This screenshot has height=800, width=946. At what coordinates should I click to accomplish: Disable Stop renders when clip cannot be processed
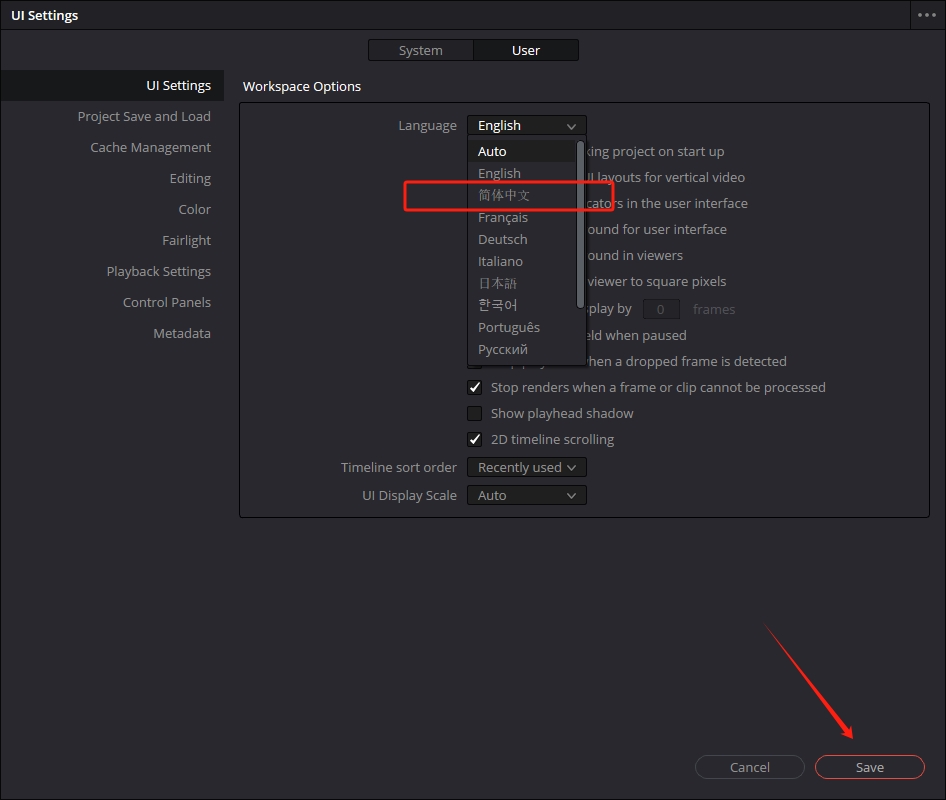(x=474, y=387)
